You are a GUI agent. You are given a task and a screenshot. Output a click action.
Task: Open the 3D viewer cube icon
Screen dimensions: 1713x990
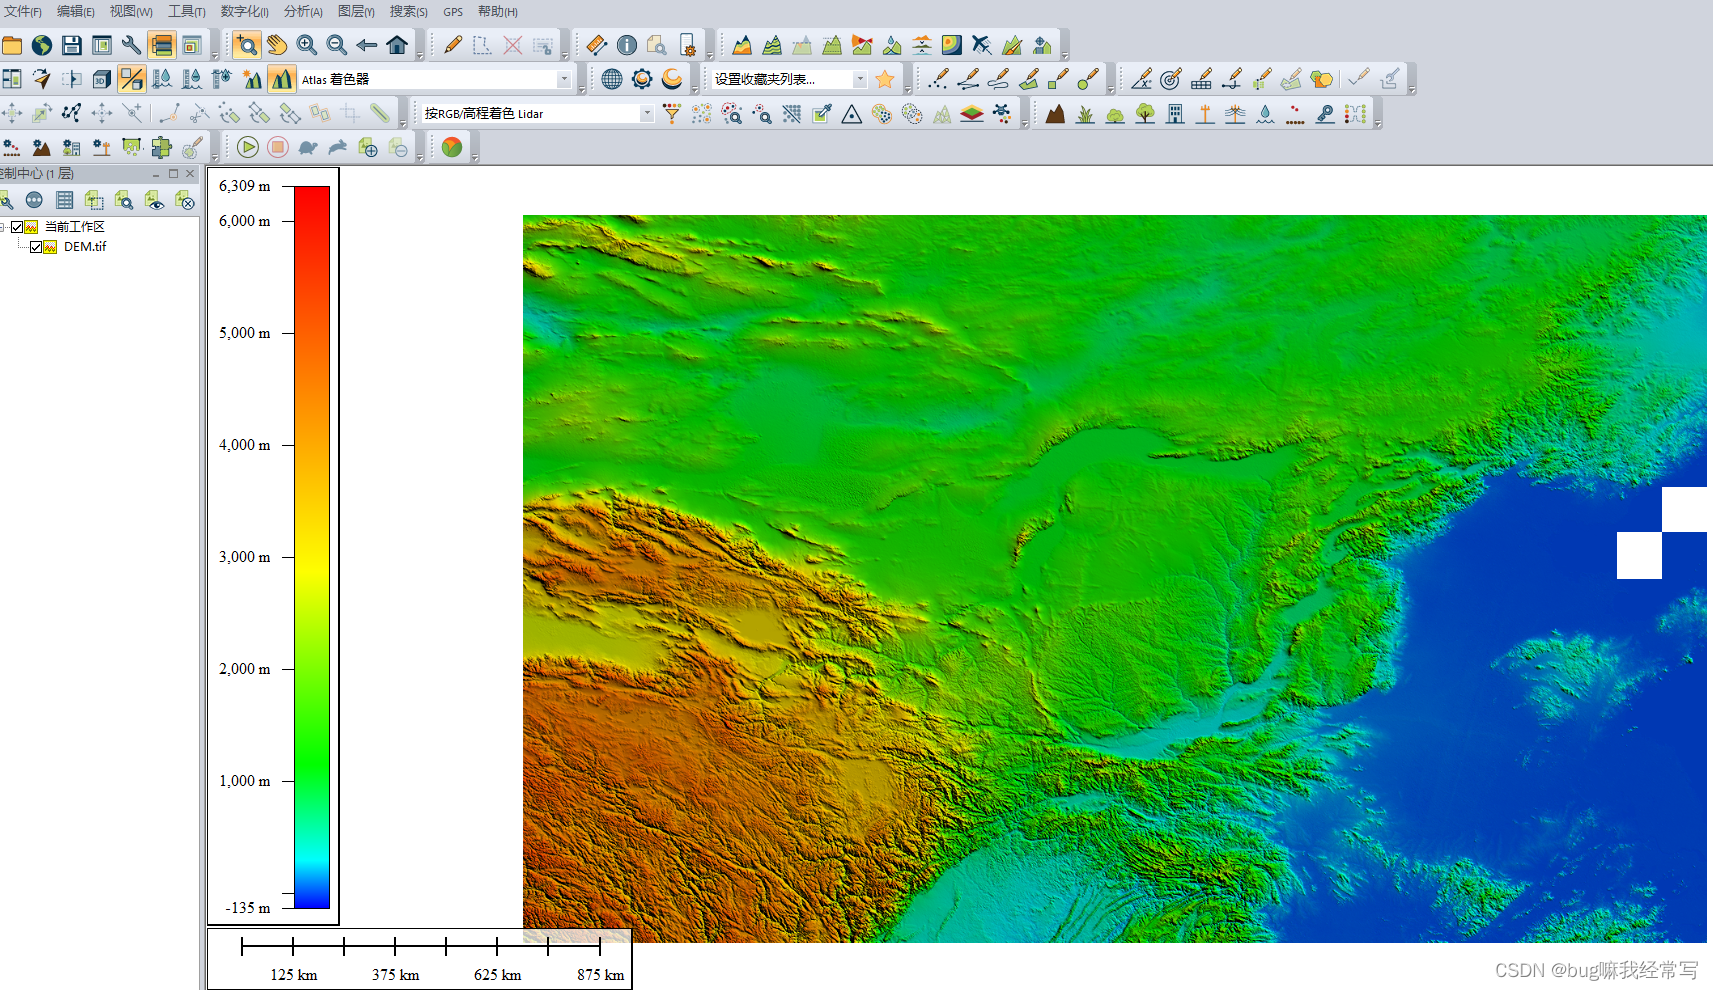pos(101,79)
